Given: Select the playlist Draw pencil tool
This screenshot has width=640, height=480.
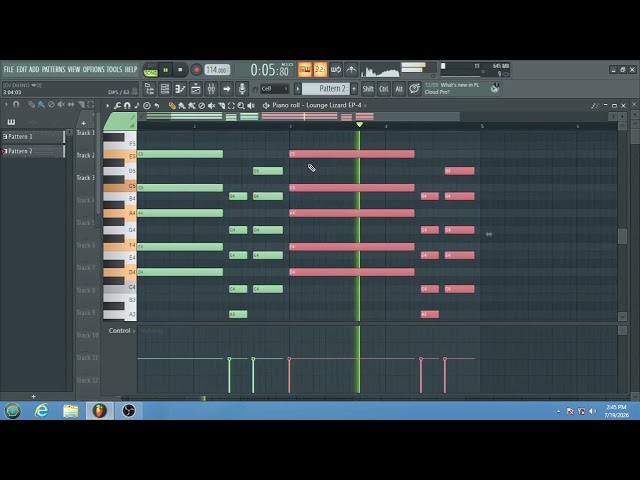Looking at the screenshot, I should pyautogui.click(x=31, y=104).
